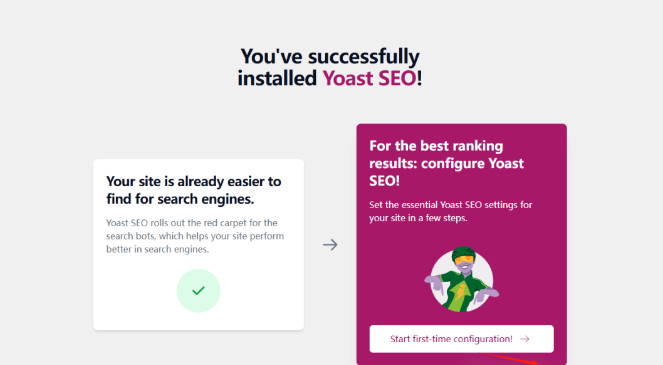The image size is (663, 365).
Task: Click the "Yoast SEO rolls out the red carpet" paragraph
Action: coord(195,236)
